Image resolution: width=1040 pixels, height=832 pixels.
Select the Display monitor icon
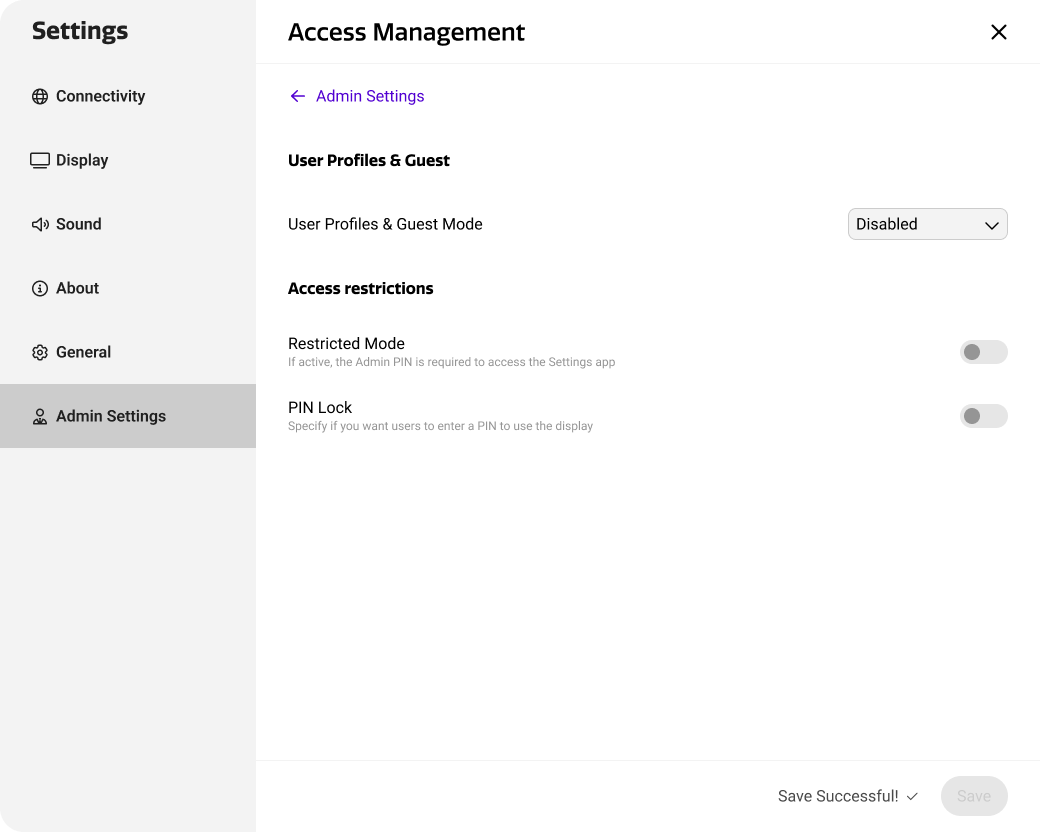point(39,160)
